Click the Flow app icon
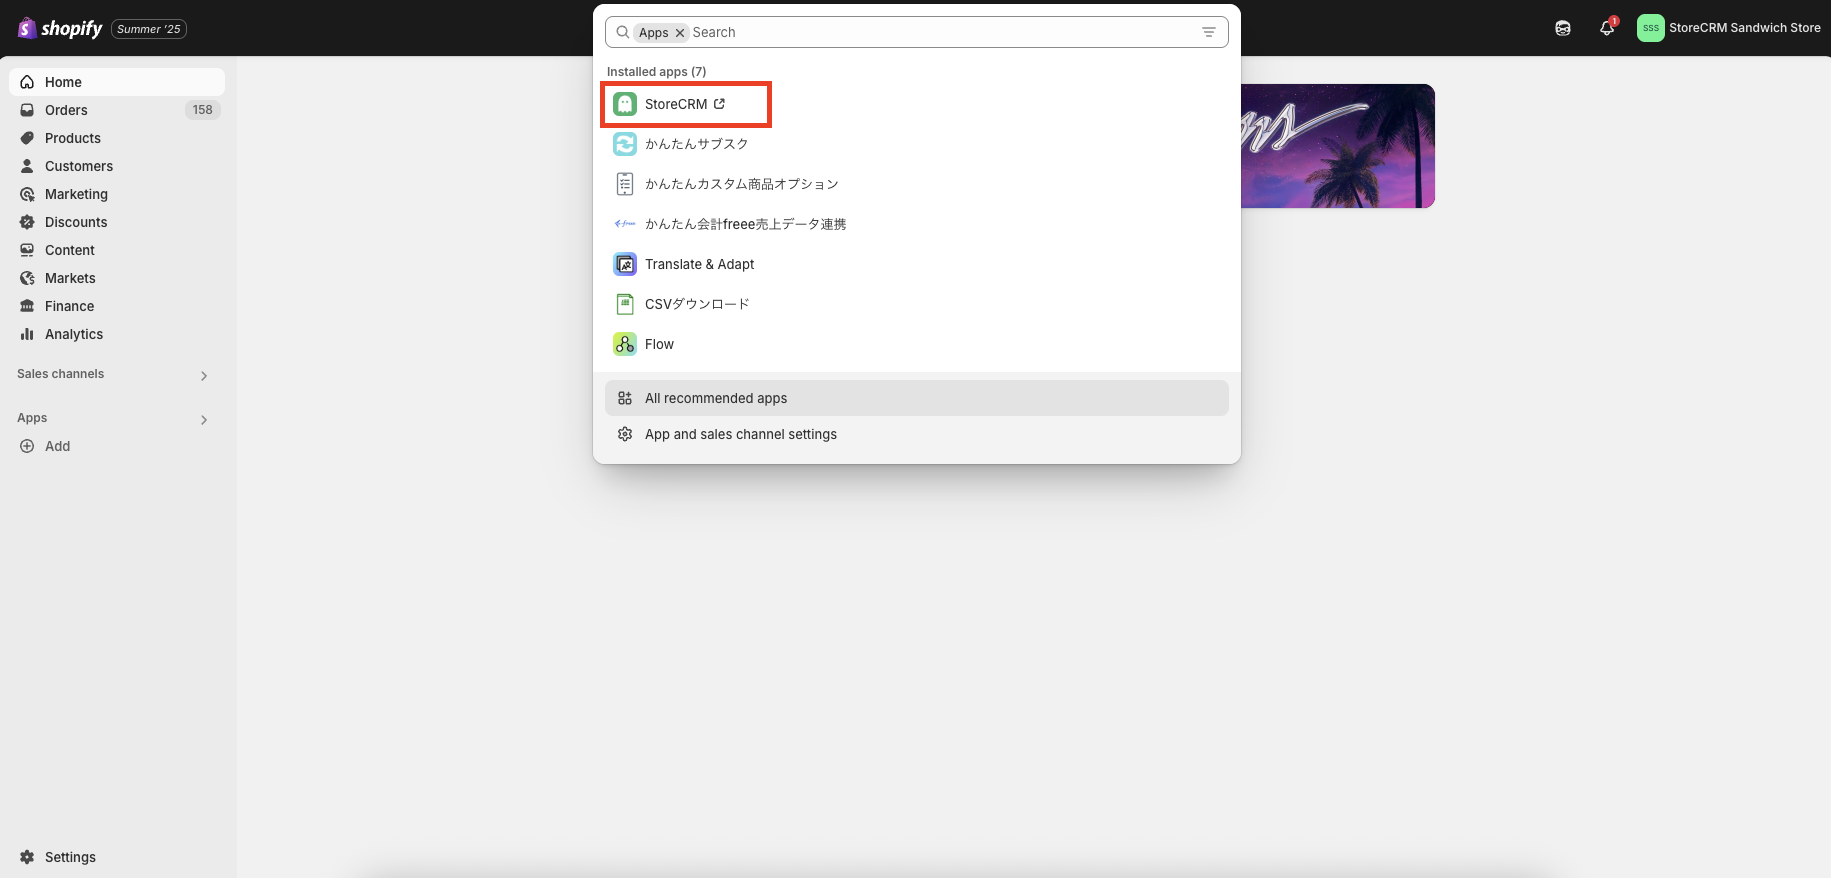Viewport: 1831px width, 878px height. [625, 344]
